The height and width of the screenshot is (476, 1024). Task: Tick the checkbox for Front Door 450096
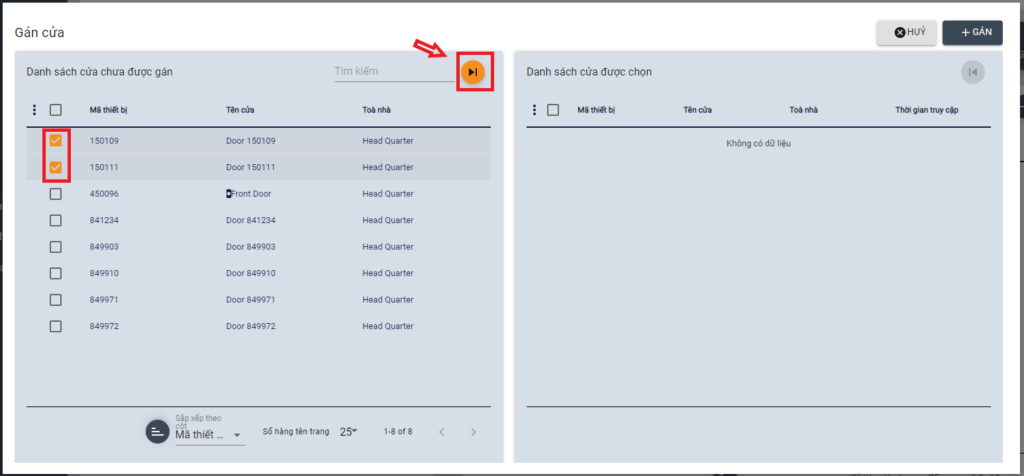(56, 194)
